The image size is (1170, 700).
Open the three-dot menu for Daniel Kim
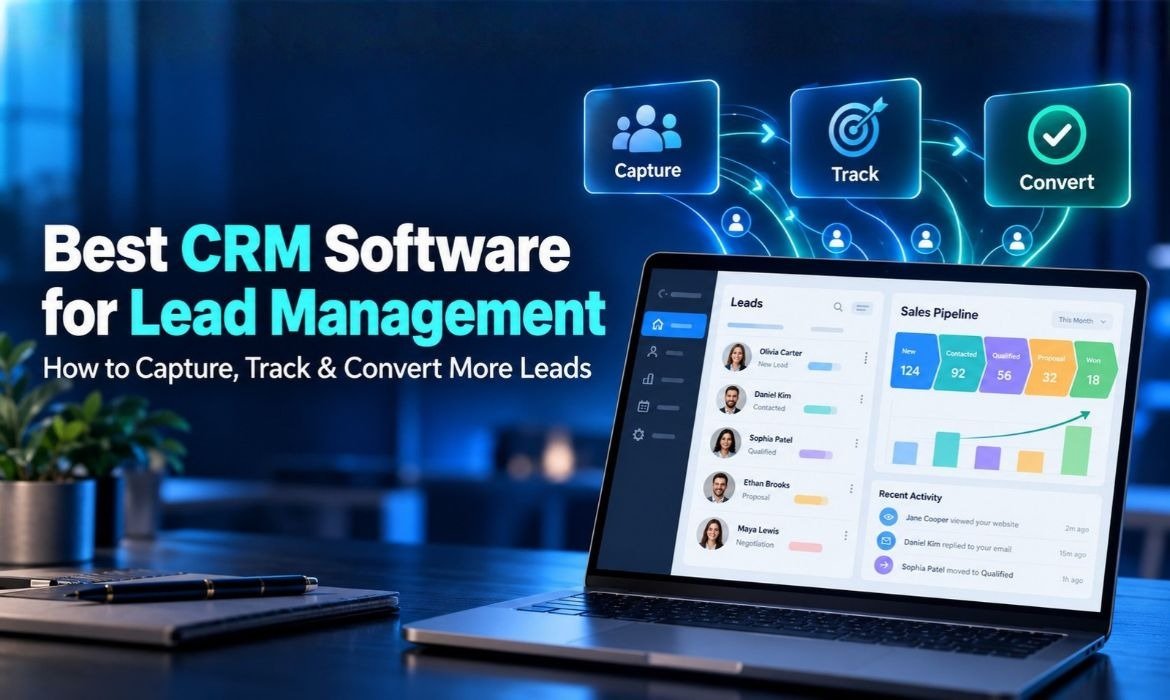(x=861, y=399)
